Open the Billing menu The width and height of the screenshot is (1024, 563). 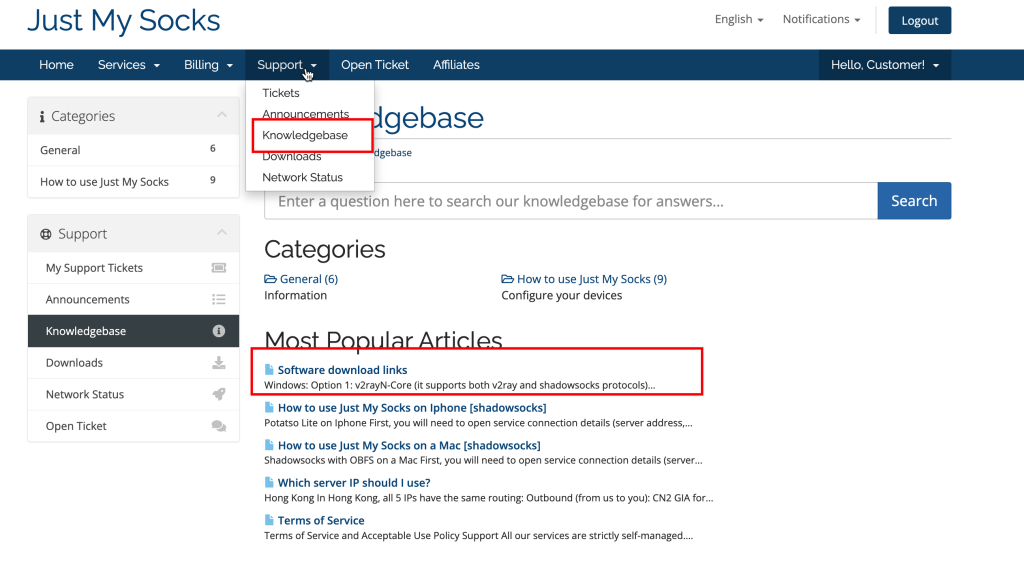[x=208, y=65]
